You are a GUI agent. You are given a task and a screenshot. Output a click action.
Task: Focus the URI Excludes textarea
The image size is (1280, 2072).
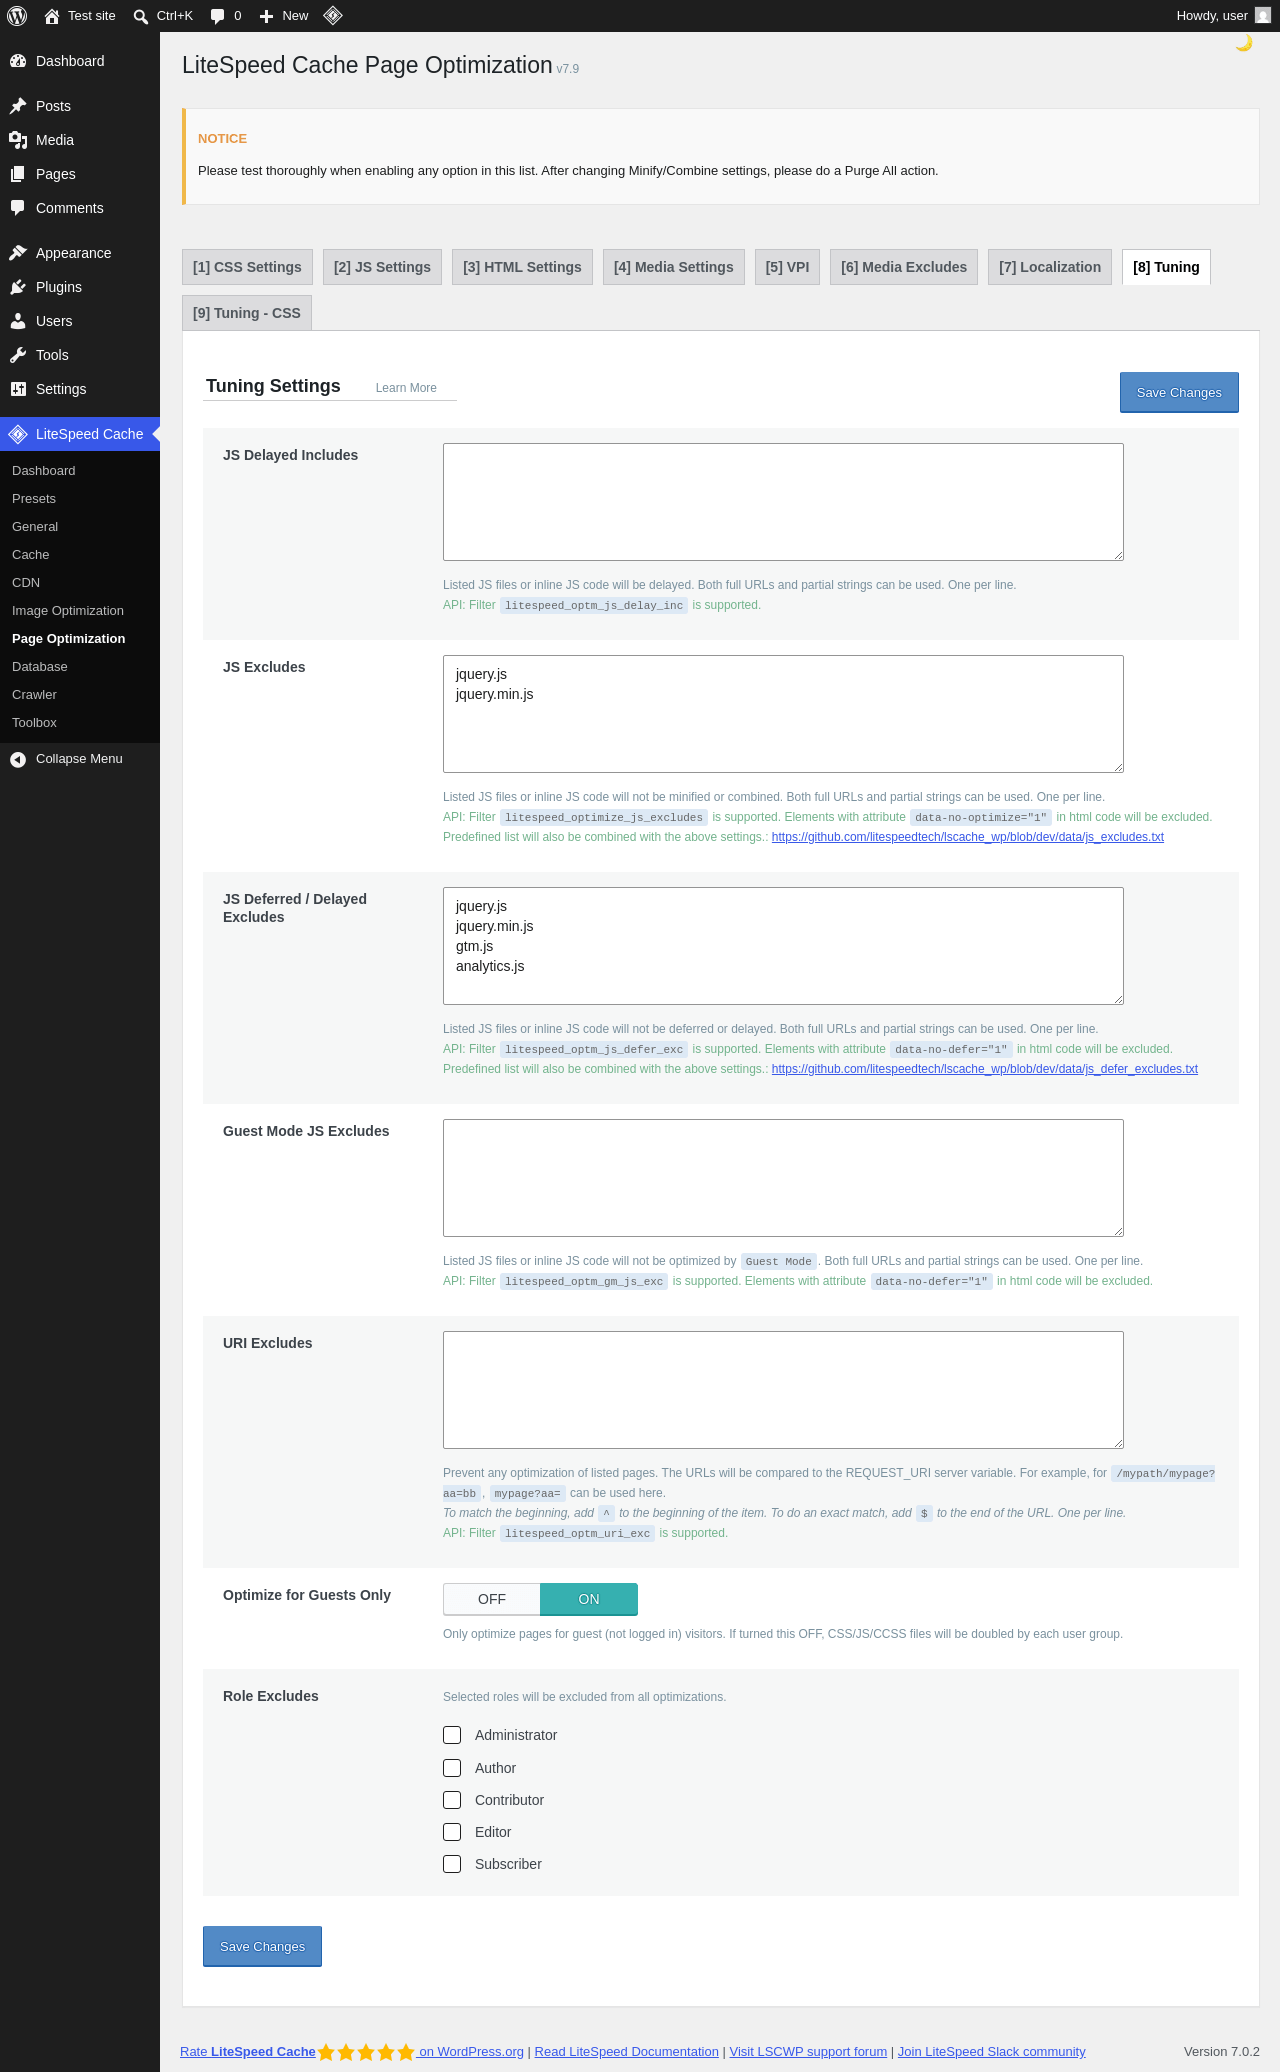point(783,1390)
